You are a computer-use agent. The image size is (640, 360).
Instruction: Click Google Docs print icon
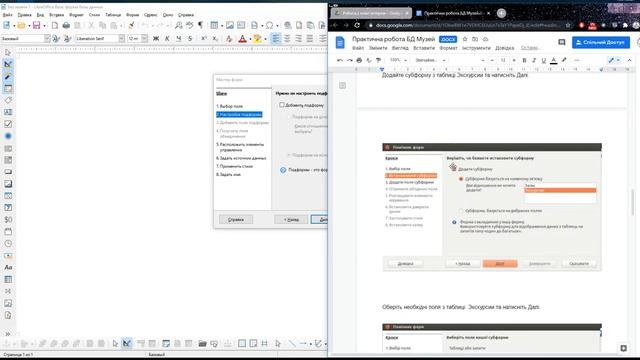click(x=359, y=60)
